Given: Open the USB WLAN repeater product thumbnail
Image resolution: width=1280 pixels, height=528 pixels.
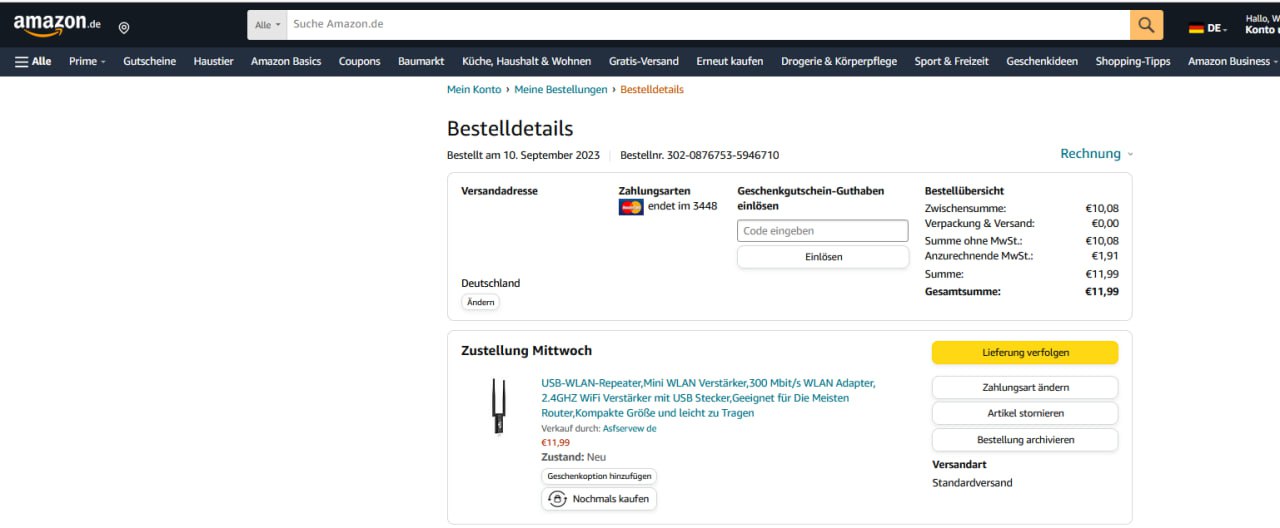Looking at the screenshot, I should click(x=498, y=405).
